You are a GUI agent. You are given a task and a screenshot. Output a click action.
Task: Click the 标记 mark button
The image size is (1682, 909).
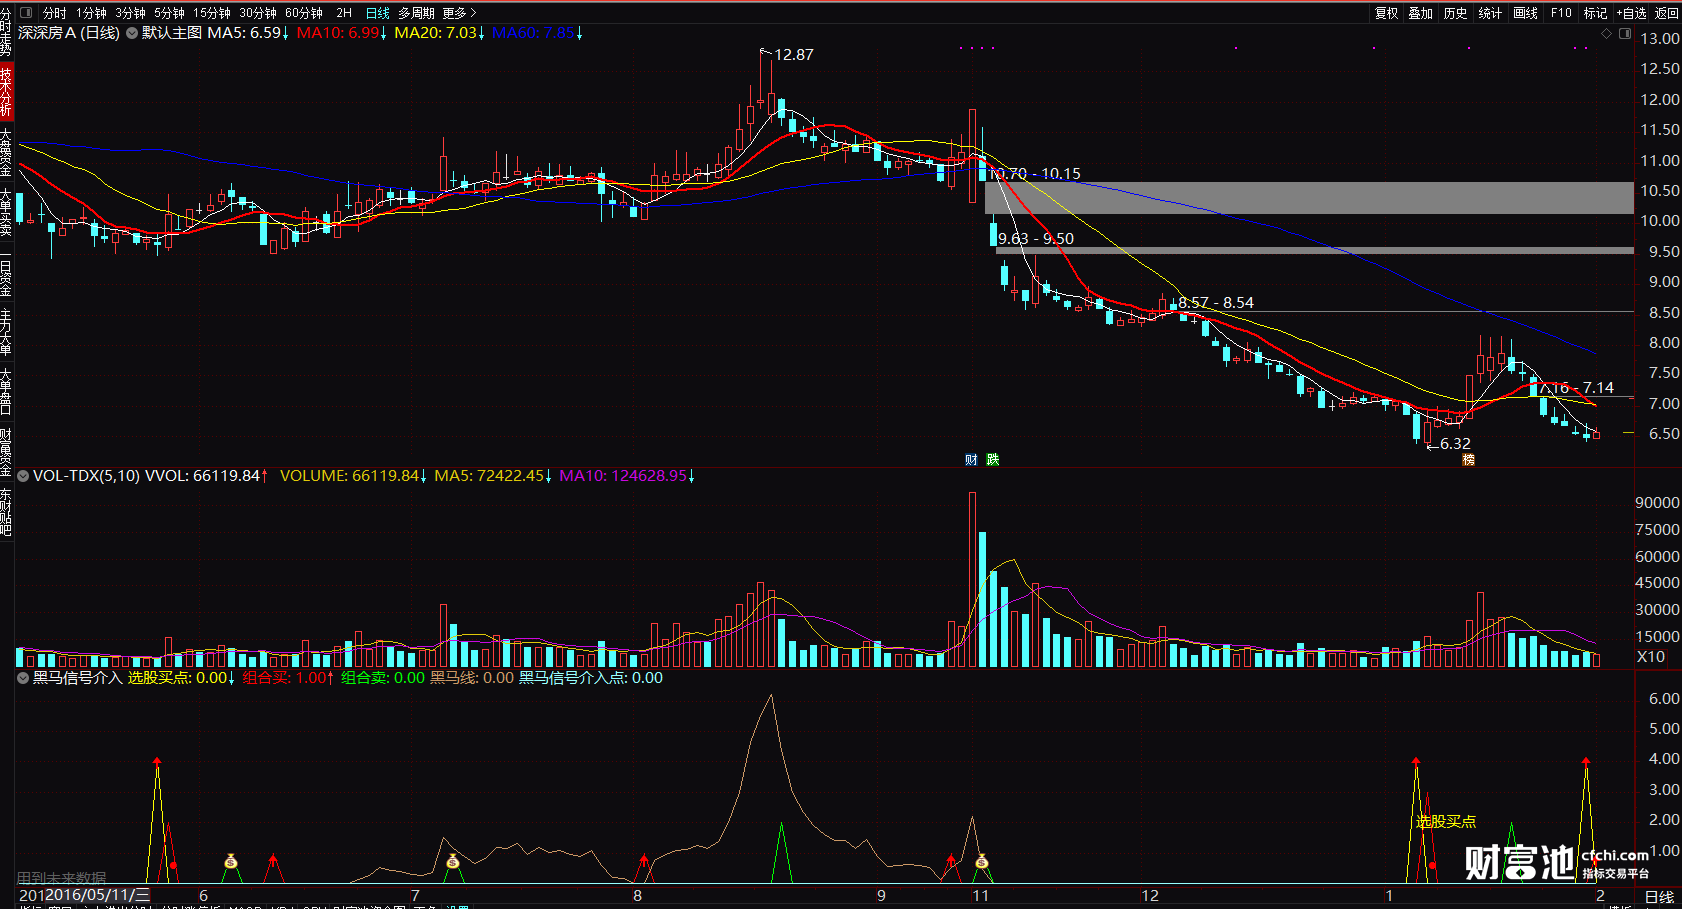pyautogui.click(x=1596, y=13)
